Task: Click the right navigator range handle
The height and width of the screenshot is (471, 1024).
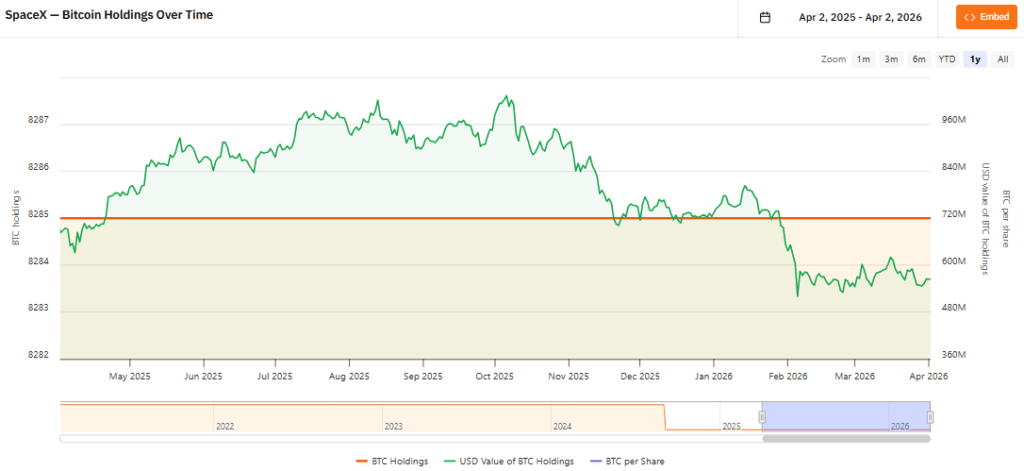Action: click(x=930, y=417)
